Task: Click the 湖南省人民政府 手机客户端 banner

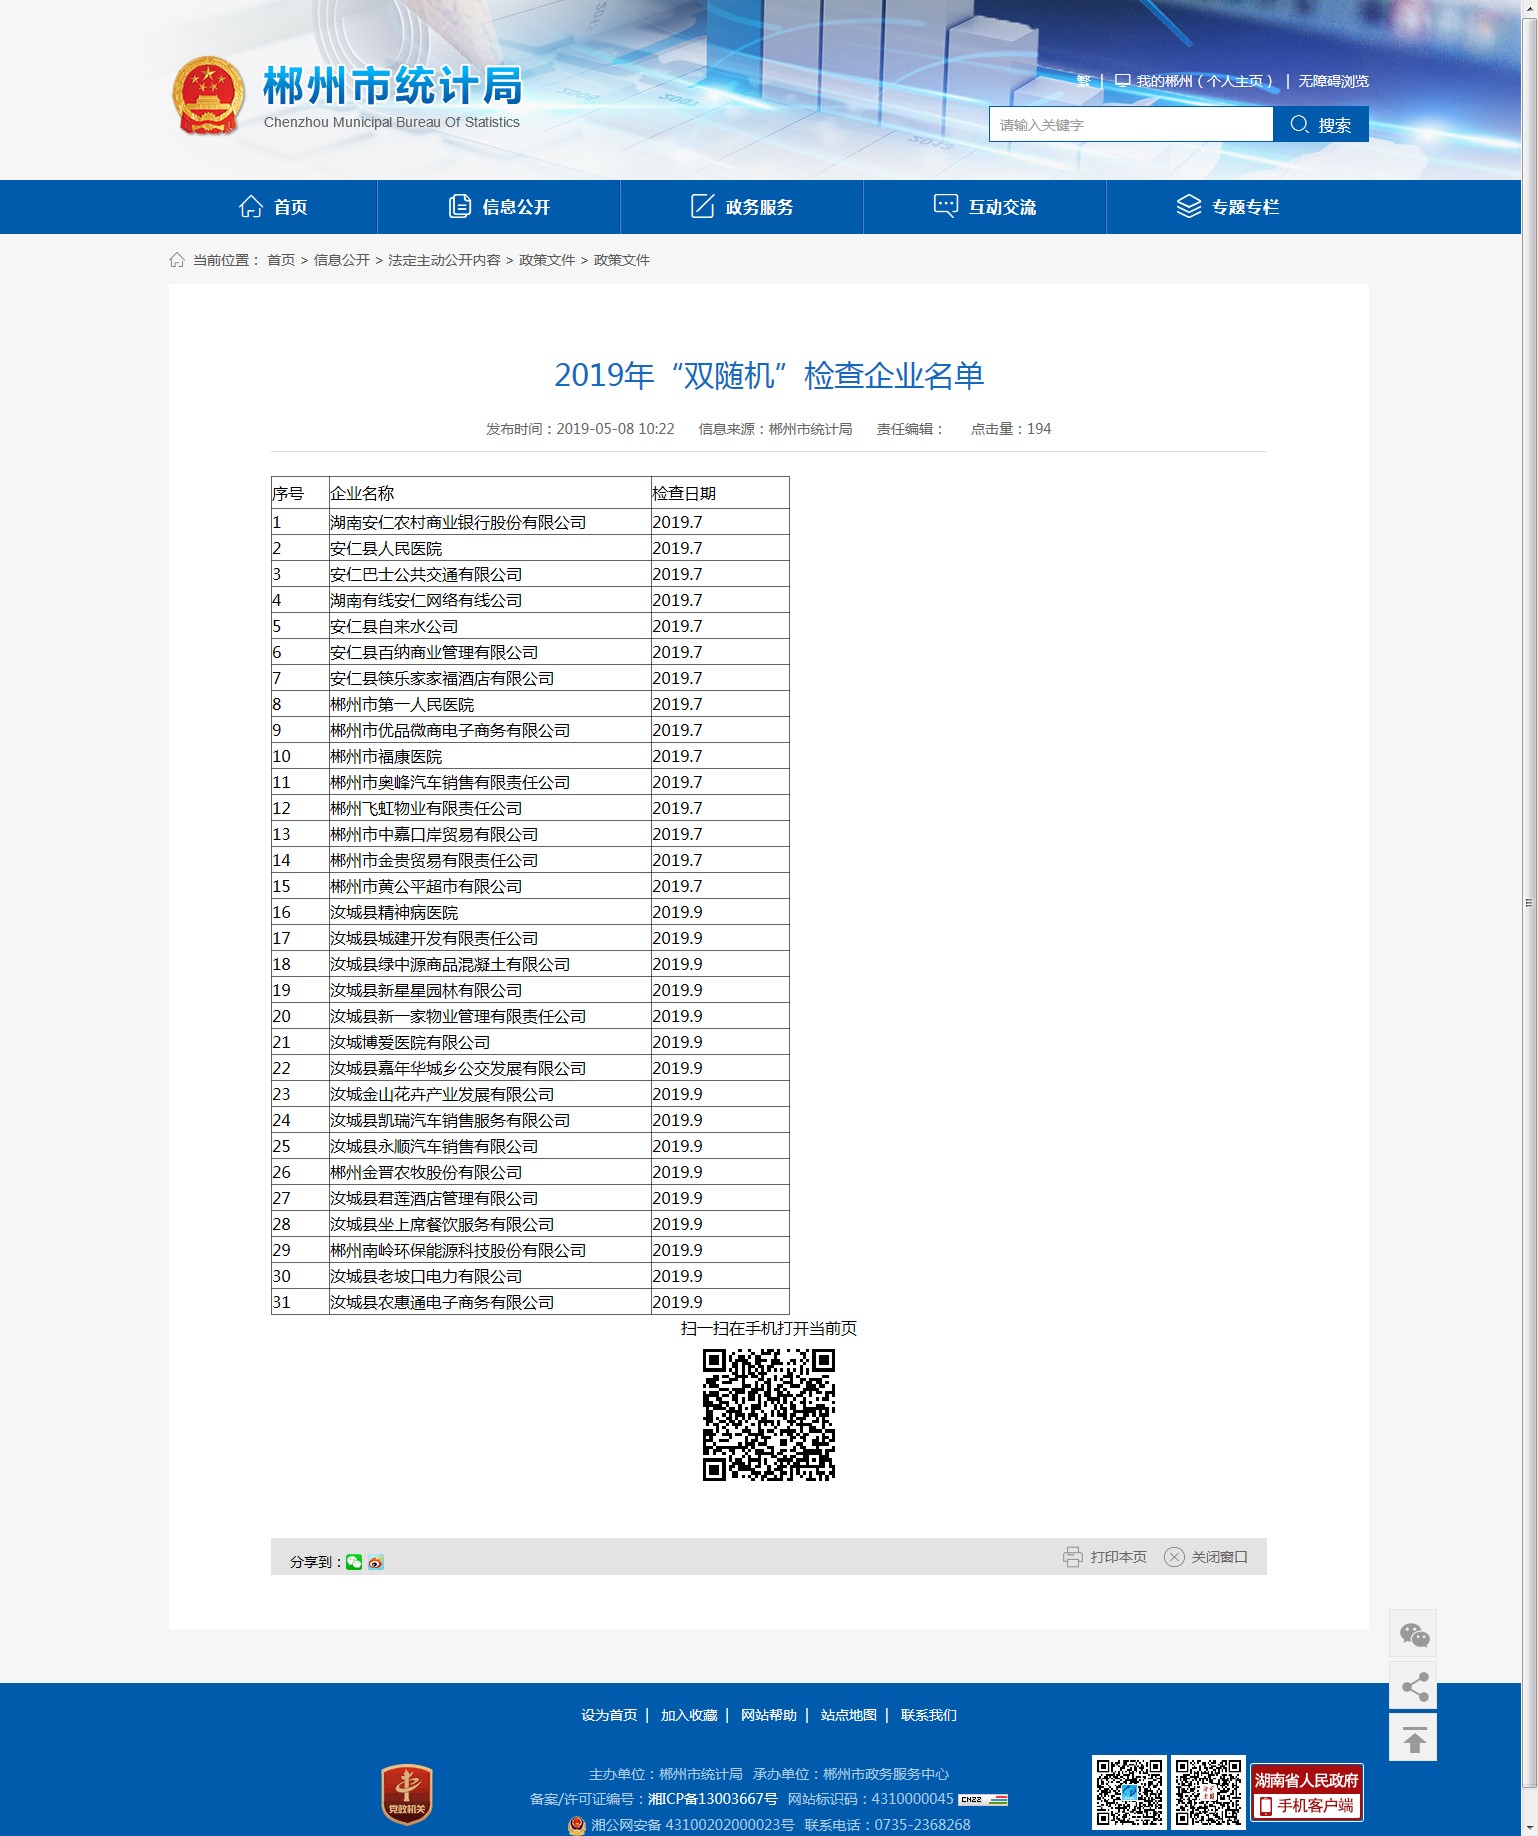Action: point(1307,1792)
